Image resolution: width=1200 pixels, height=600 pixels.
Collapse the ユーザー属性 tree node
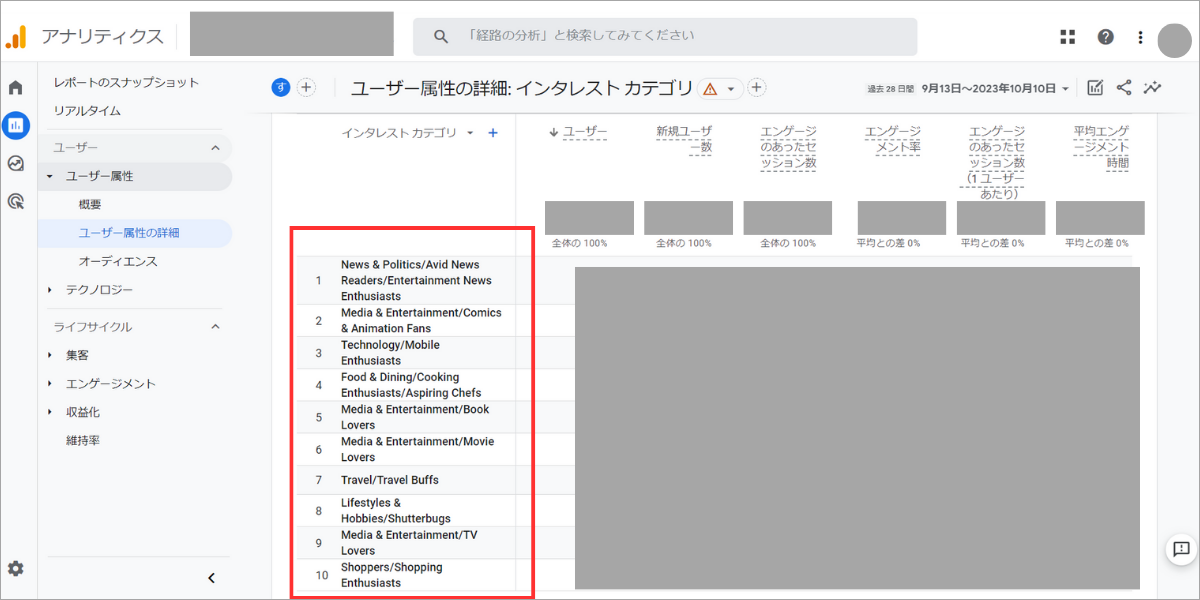(50, 177)
